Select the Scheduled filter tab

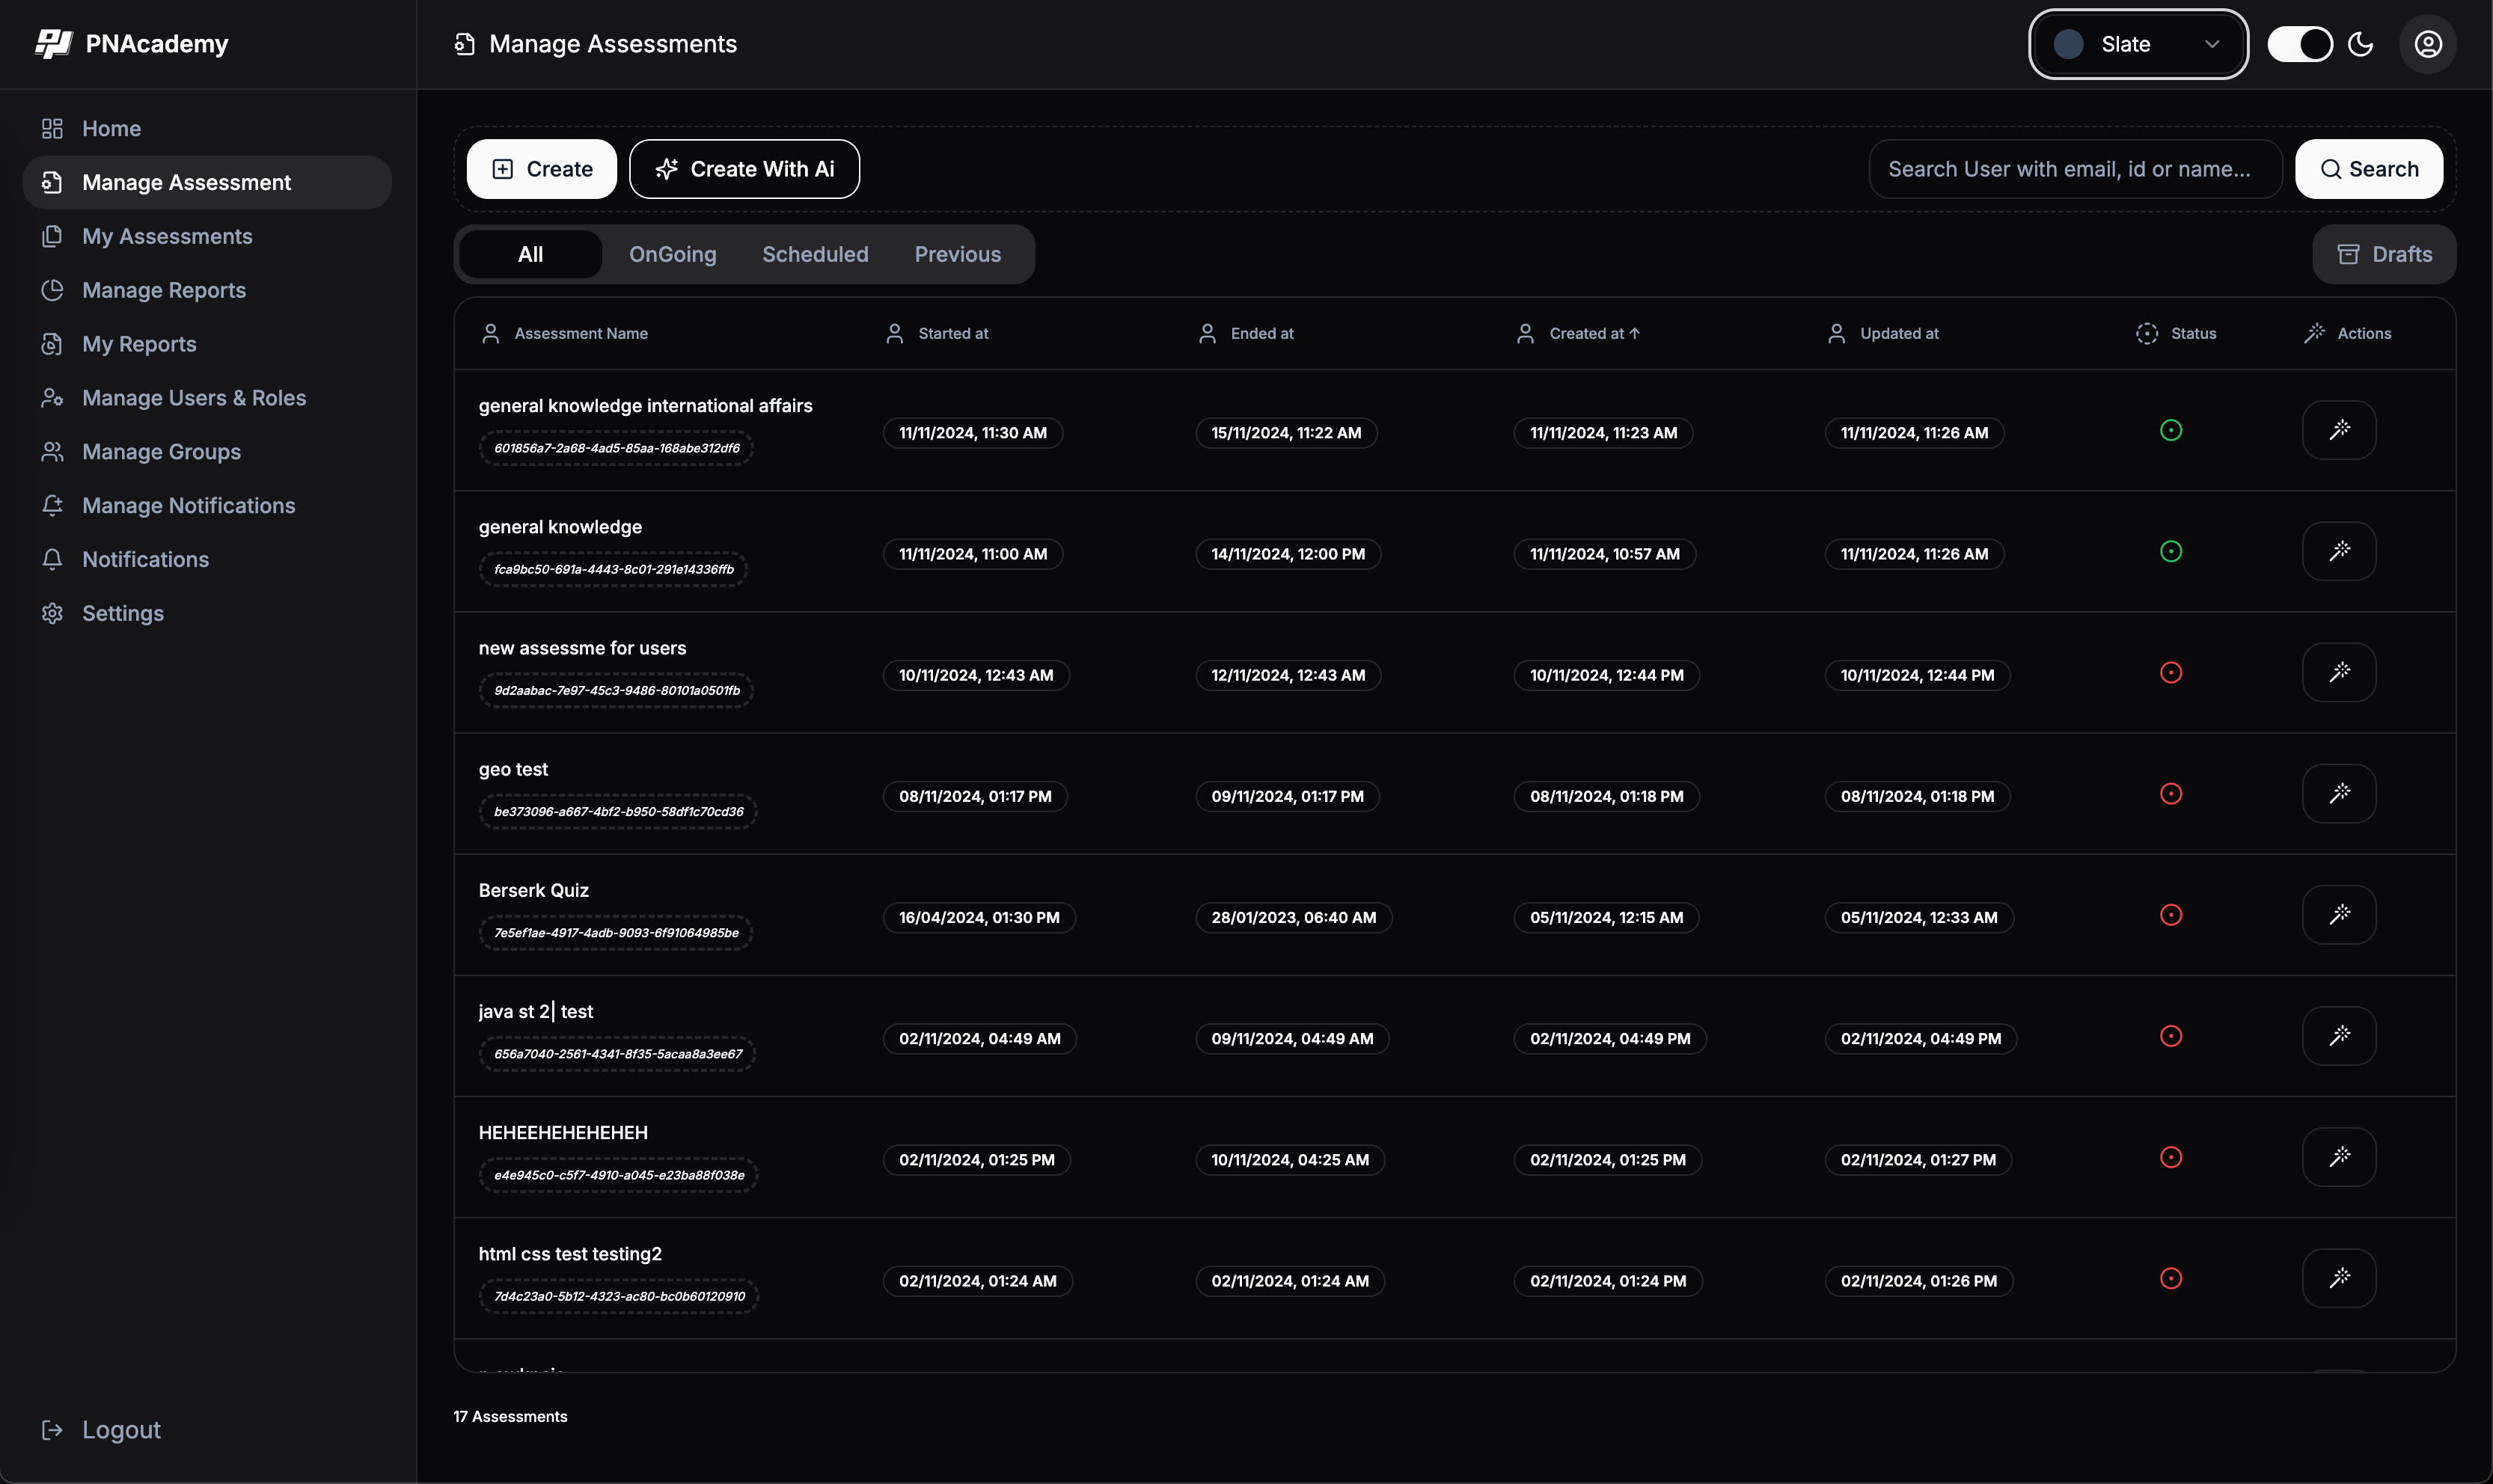[x=814, y=254]
